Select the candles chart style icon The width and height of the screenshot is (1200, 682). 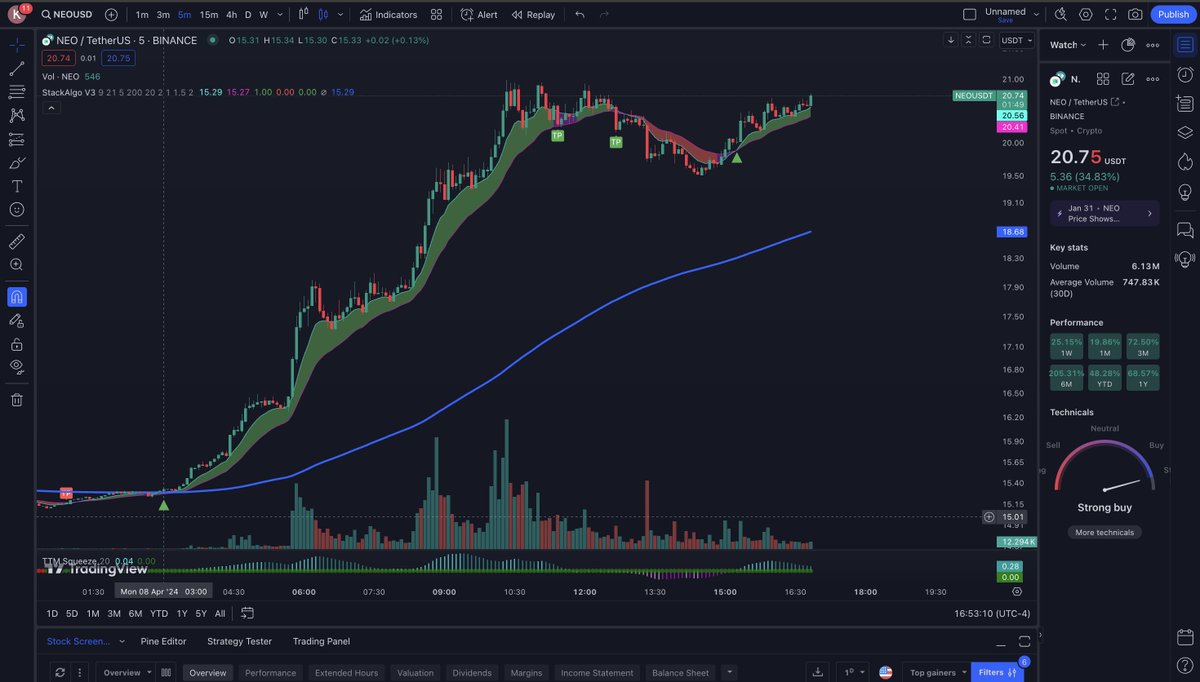point(323,15)
